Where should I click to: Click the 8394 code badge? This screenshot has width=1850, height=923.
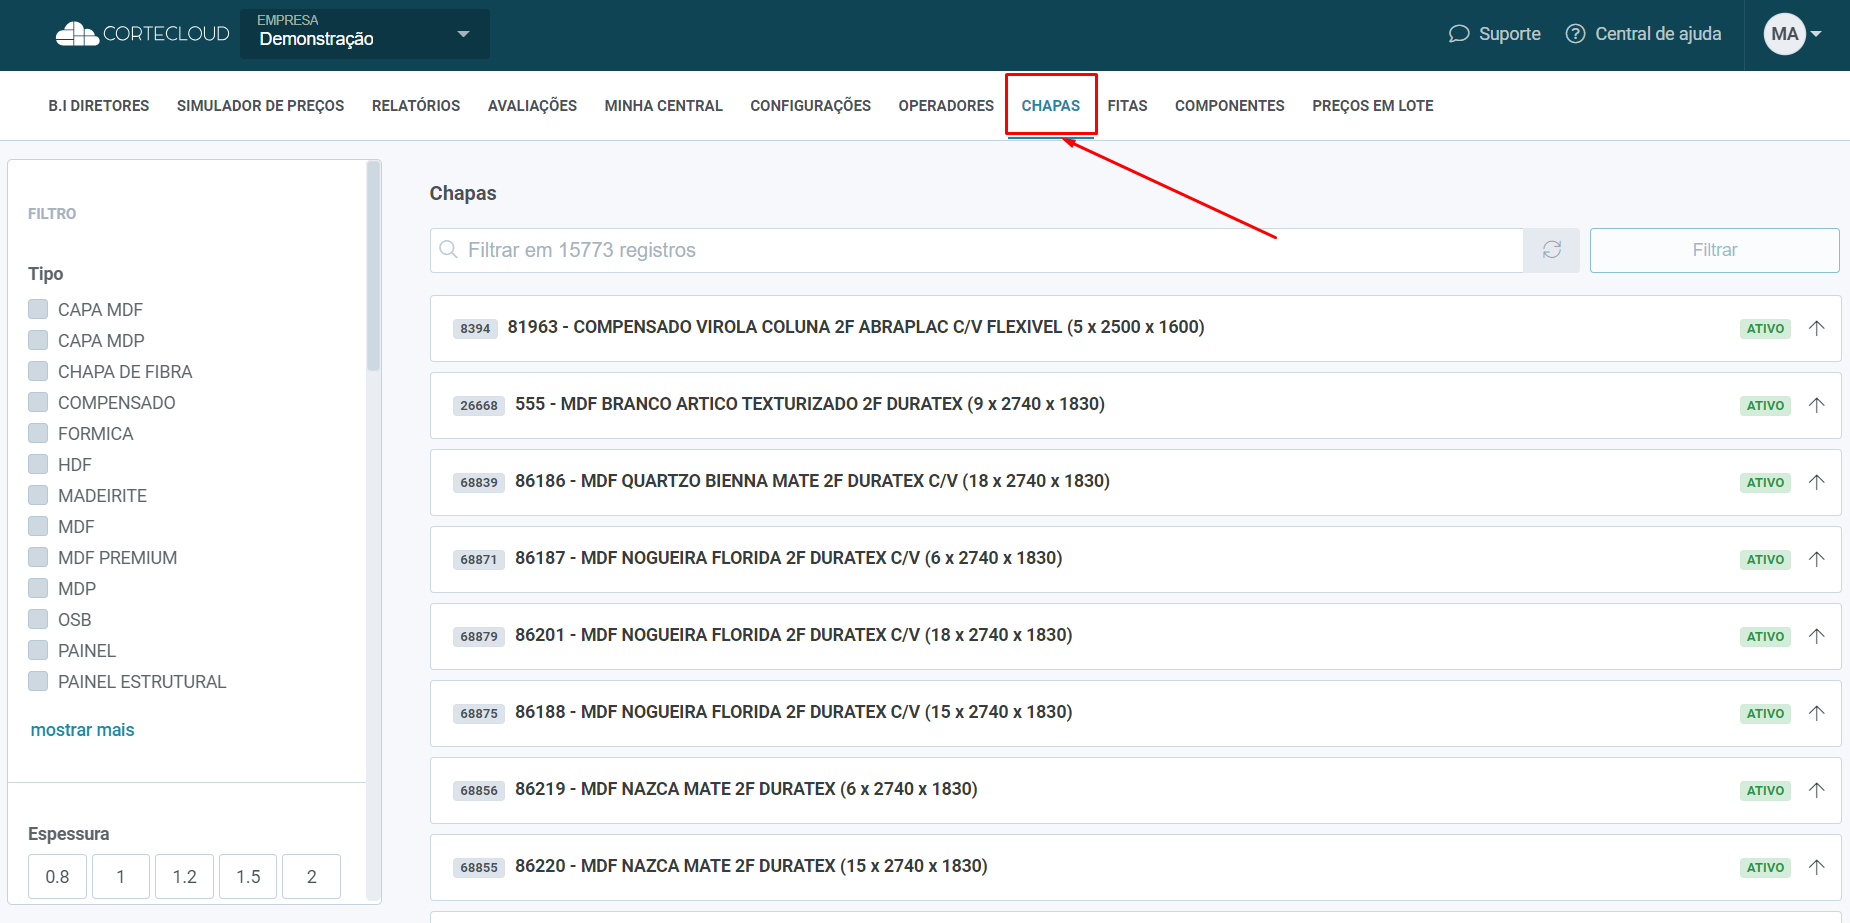coord(475,328)
